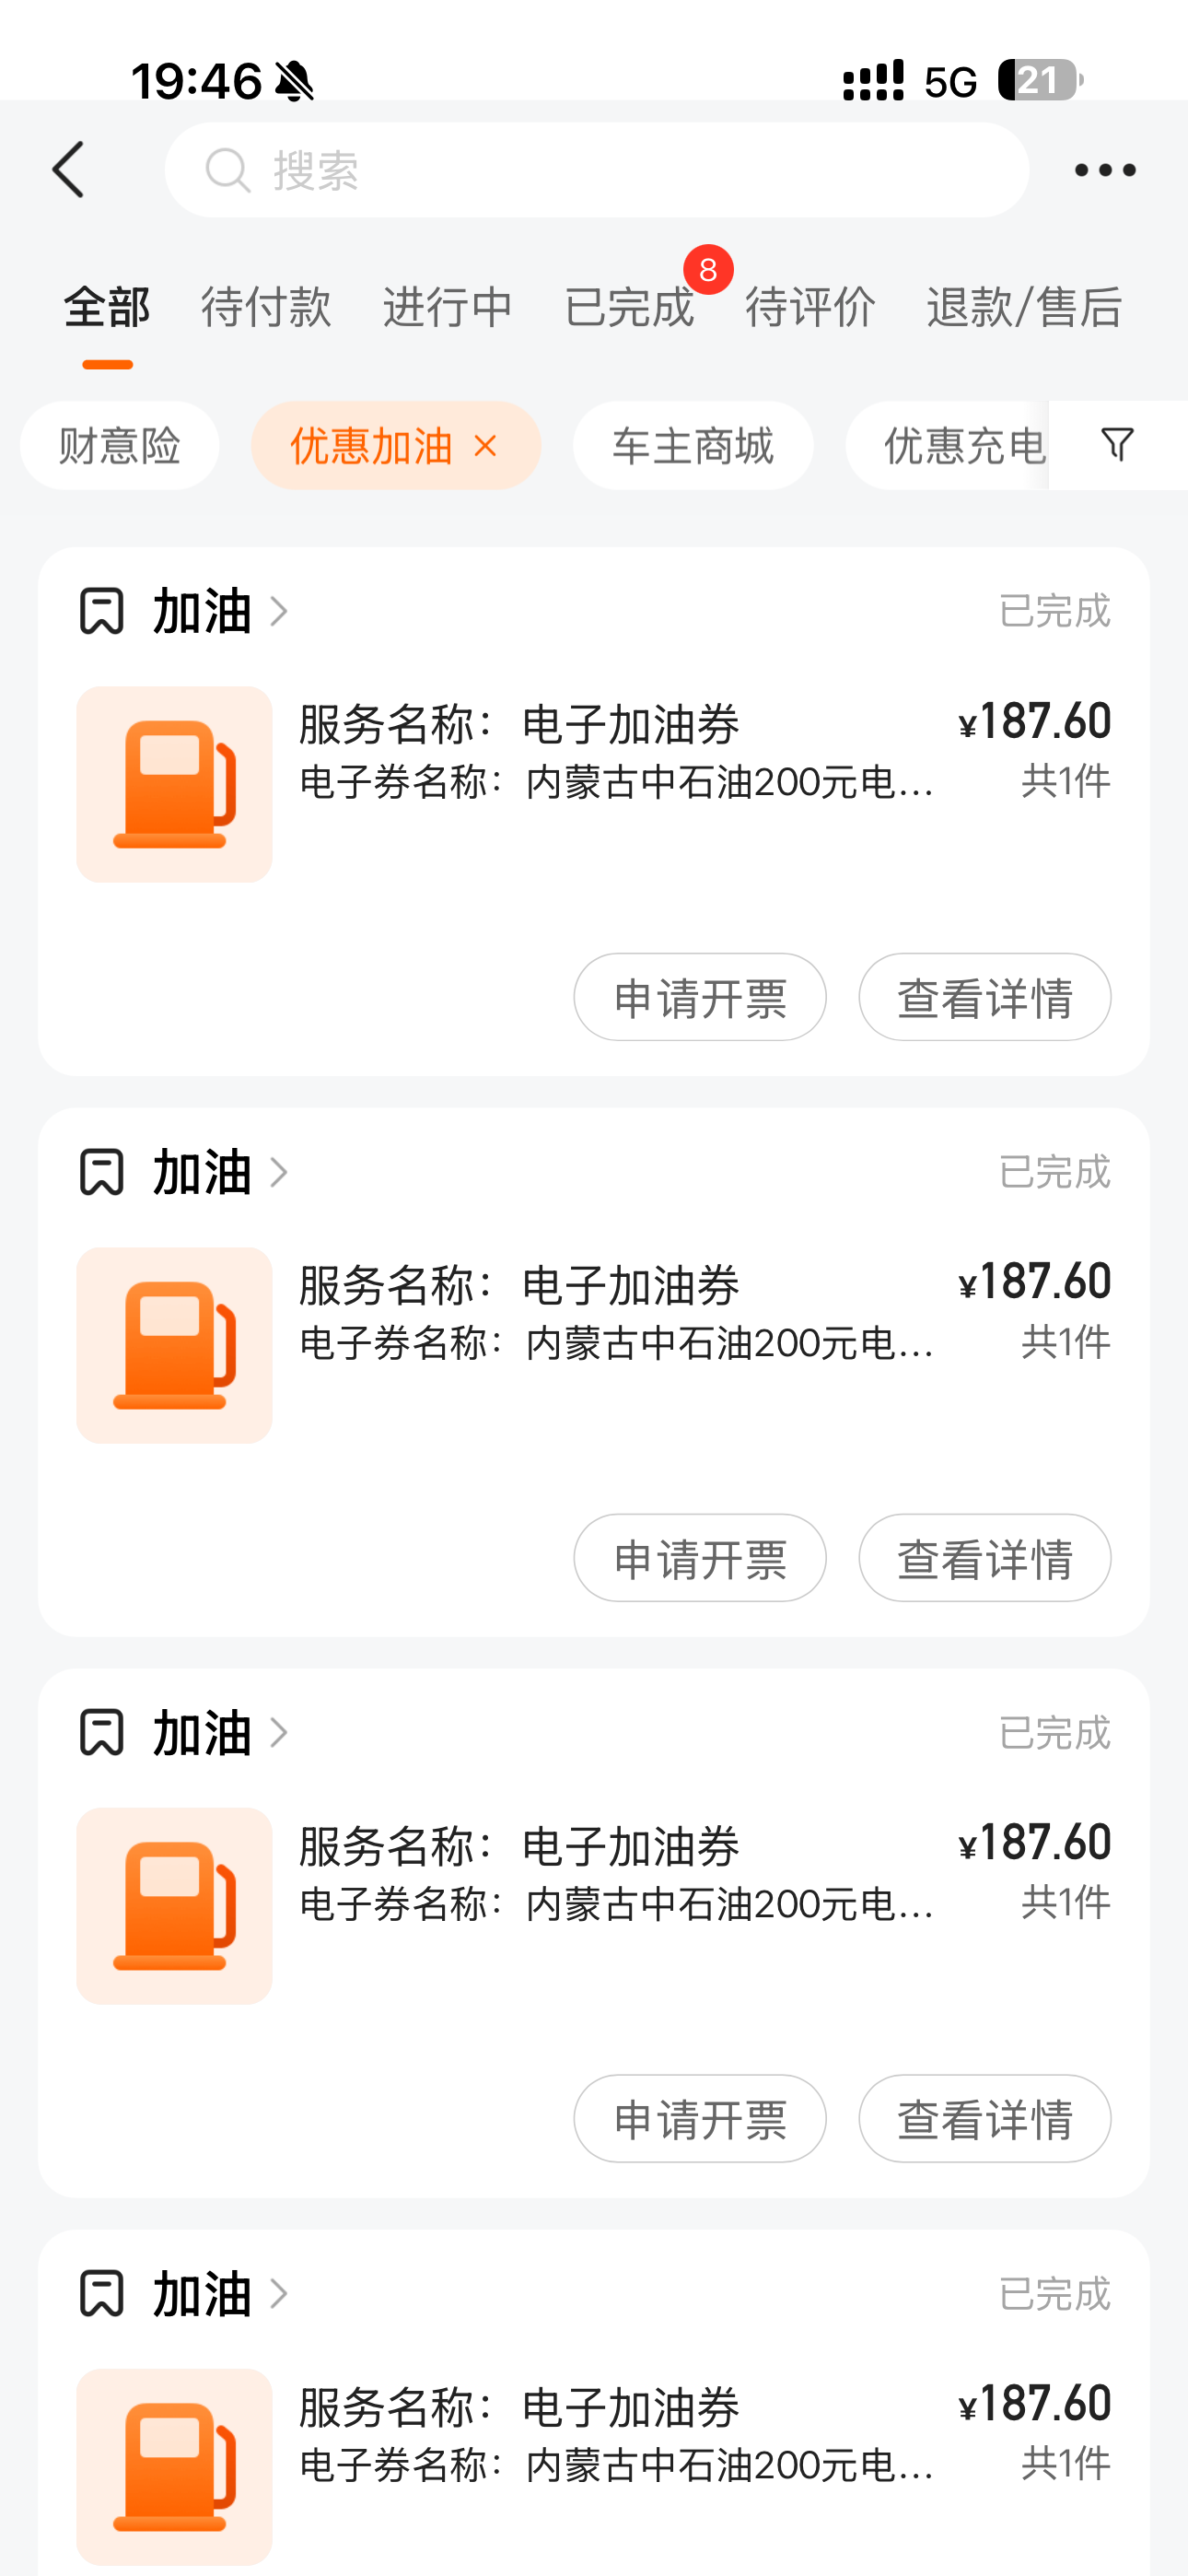This screenshot has height=2576, width=1188.
Task: Tap the fourth order's store bookmark icon
Action: pos(101,2293)
